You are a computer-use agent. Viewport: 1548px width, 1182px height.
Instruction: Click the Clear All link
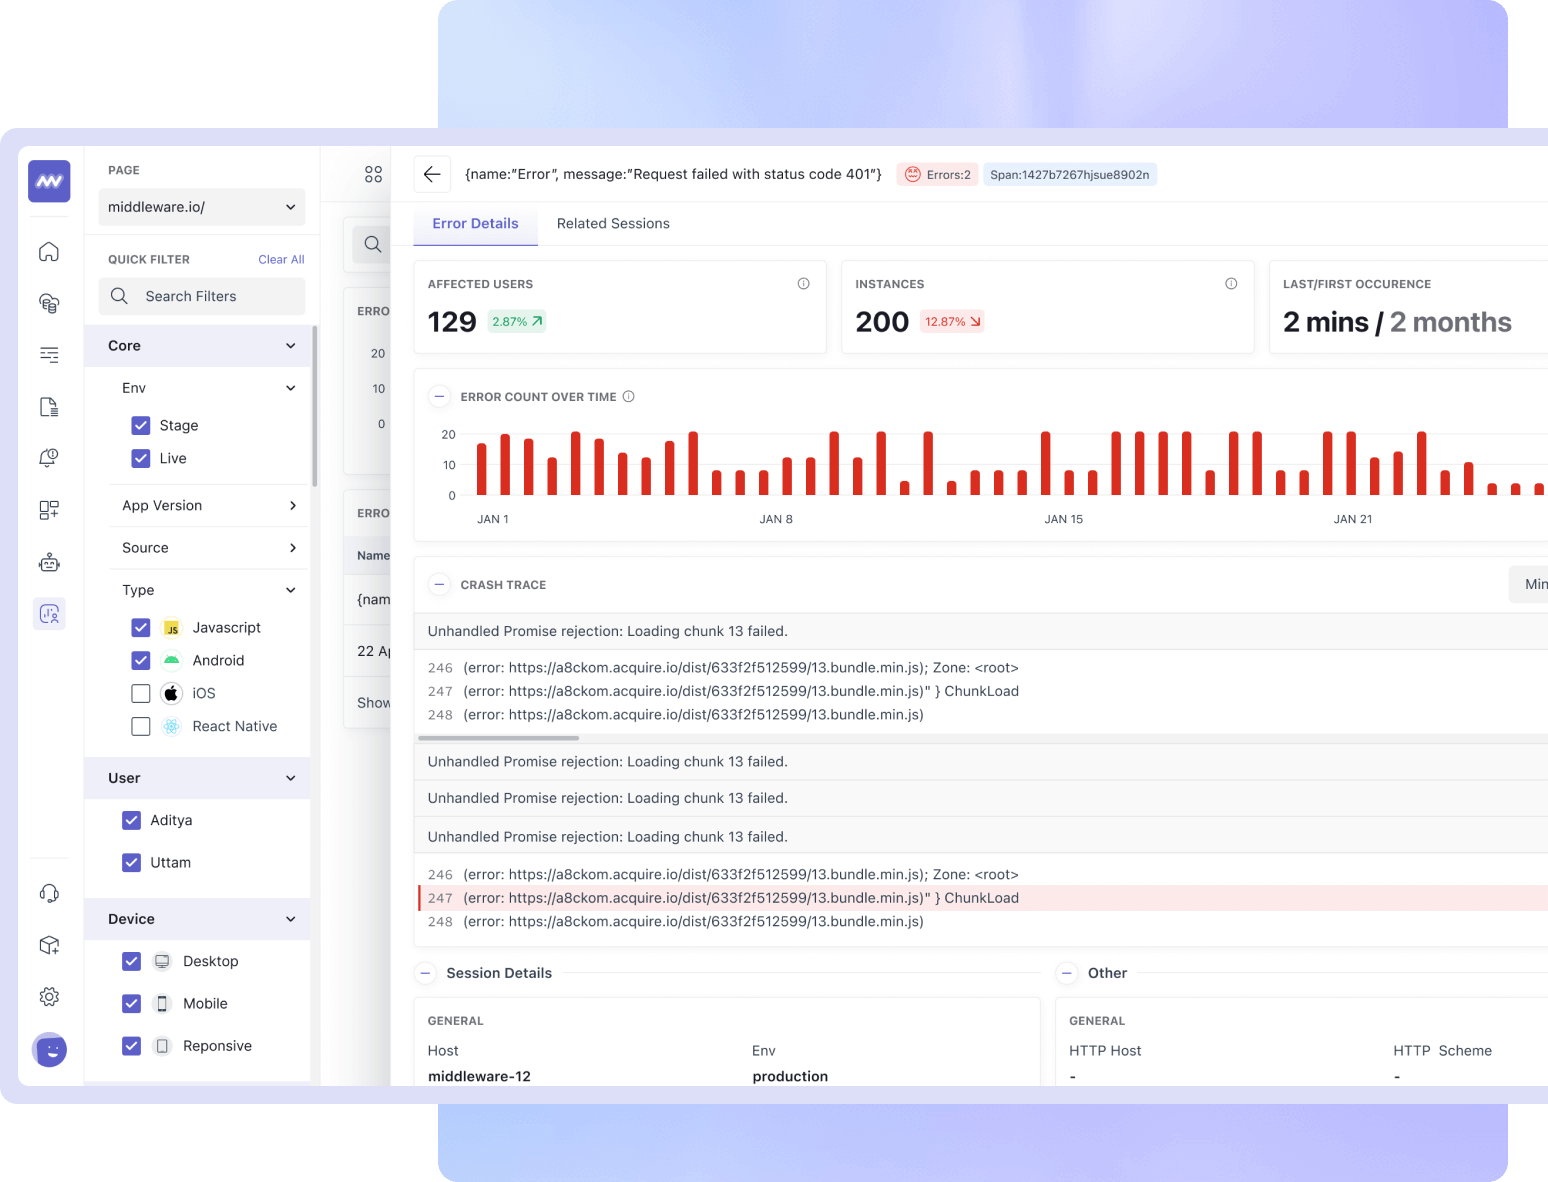coord(281,259)
